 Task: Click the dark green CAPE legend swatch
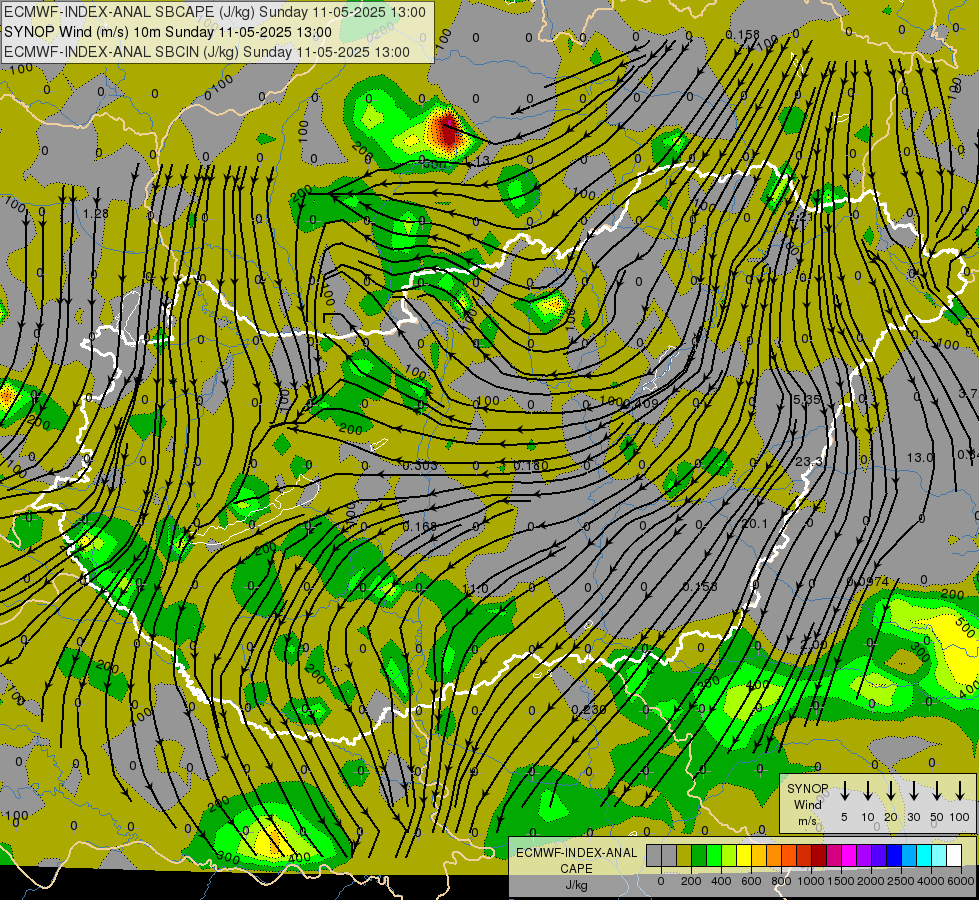pos(699,855)
